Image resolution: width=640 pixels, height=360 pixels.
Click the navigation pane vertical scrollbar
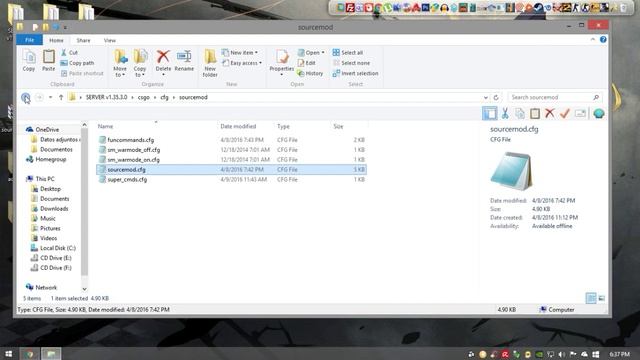pyautogui.click(x=84, y=202)
